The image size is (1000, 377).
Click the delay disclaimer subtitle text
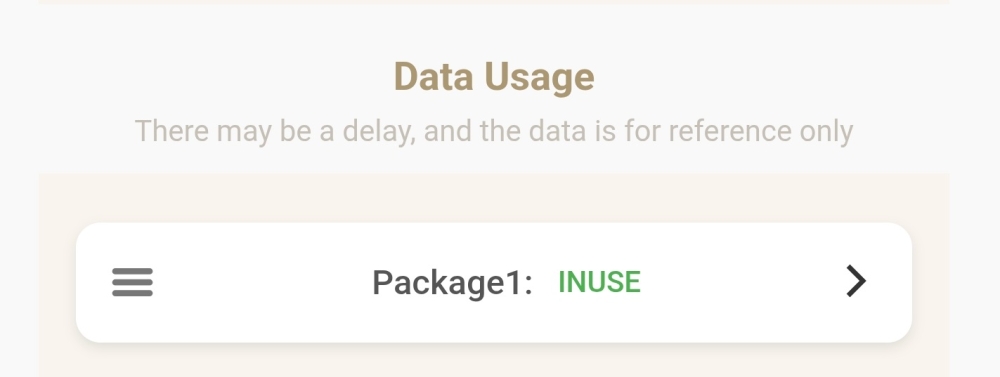[x=494, y=131]
